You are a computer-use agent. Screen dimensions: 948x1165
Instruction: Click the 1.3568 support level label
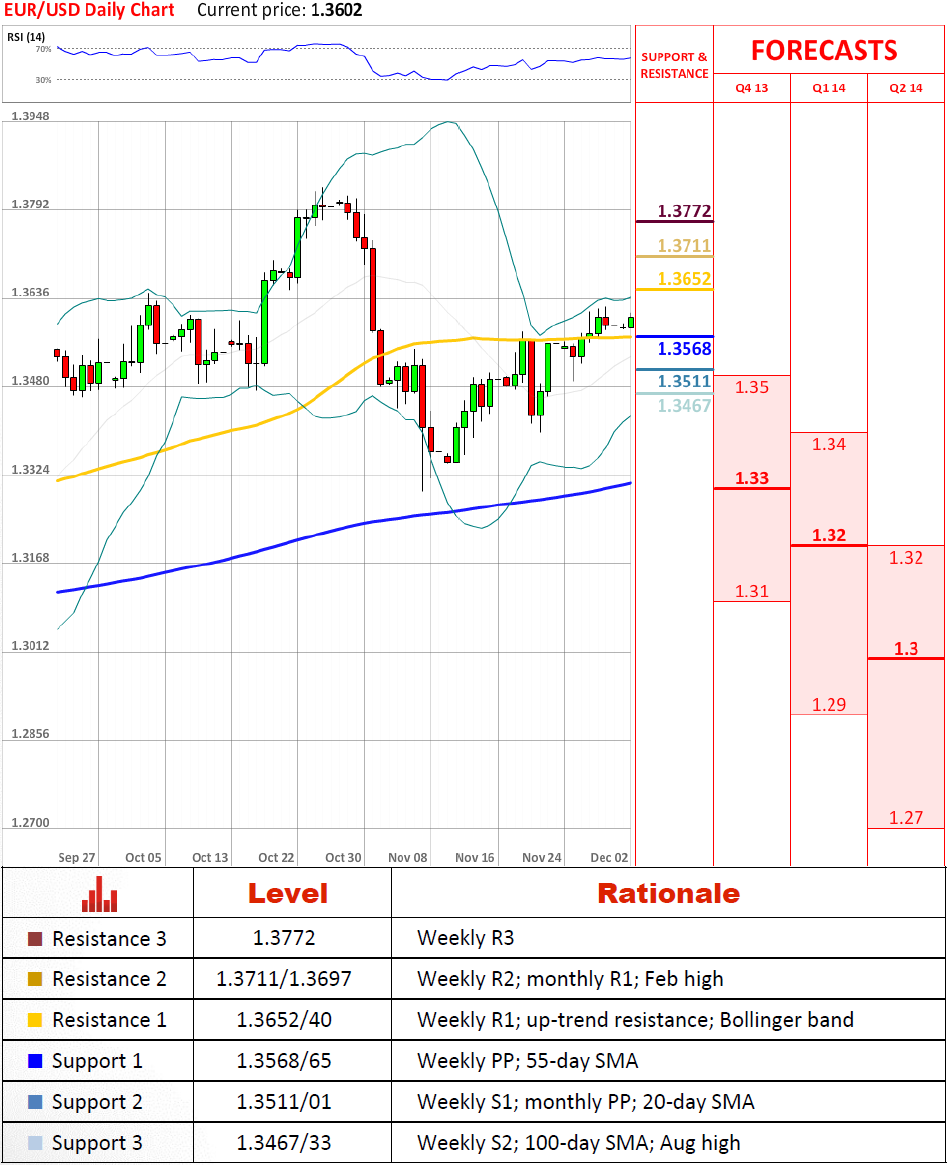click(x=684, y=348)
